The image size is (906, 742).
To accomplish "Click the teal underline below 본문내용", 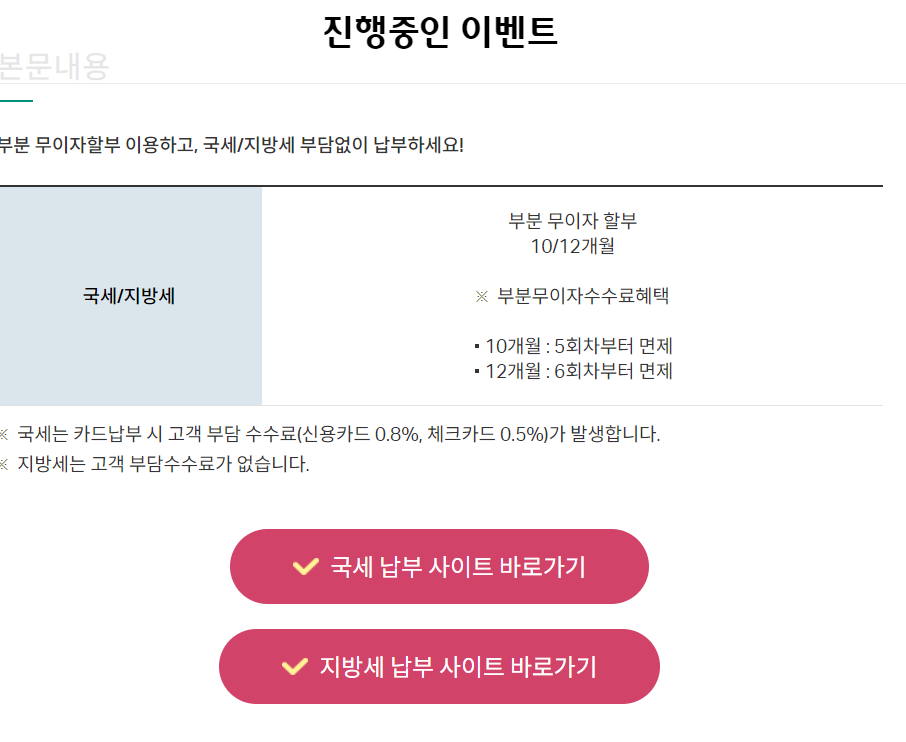I will [17, 100].
